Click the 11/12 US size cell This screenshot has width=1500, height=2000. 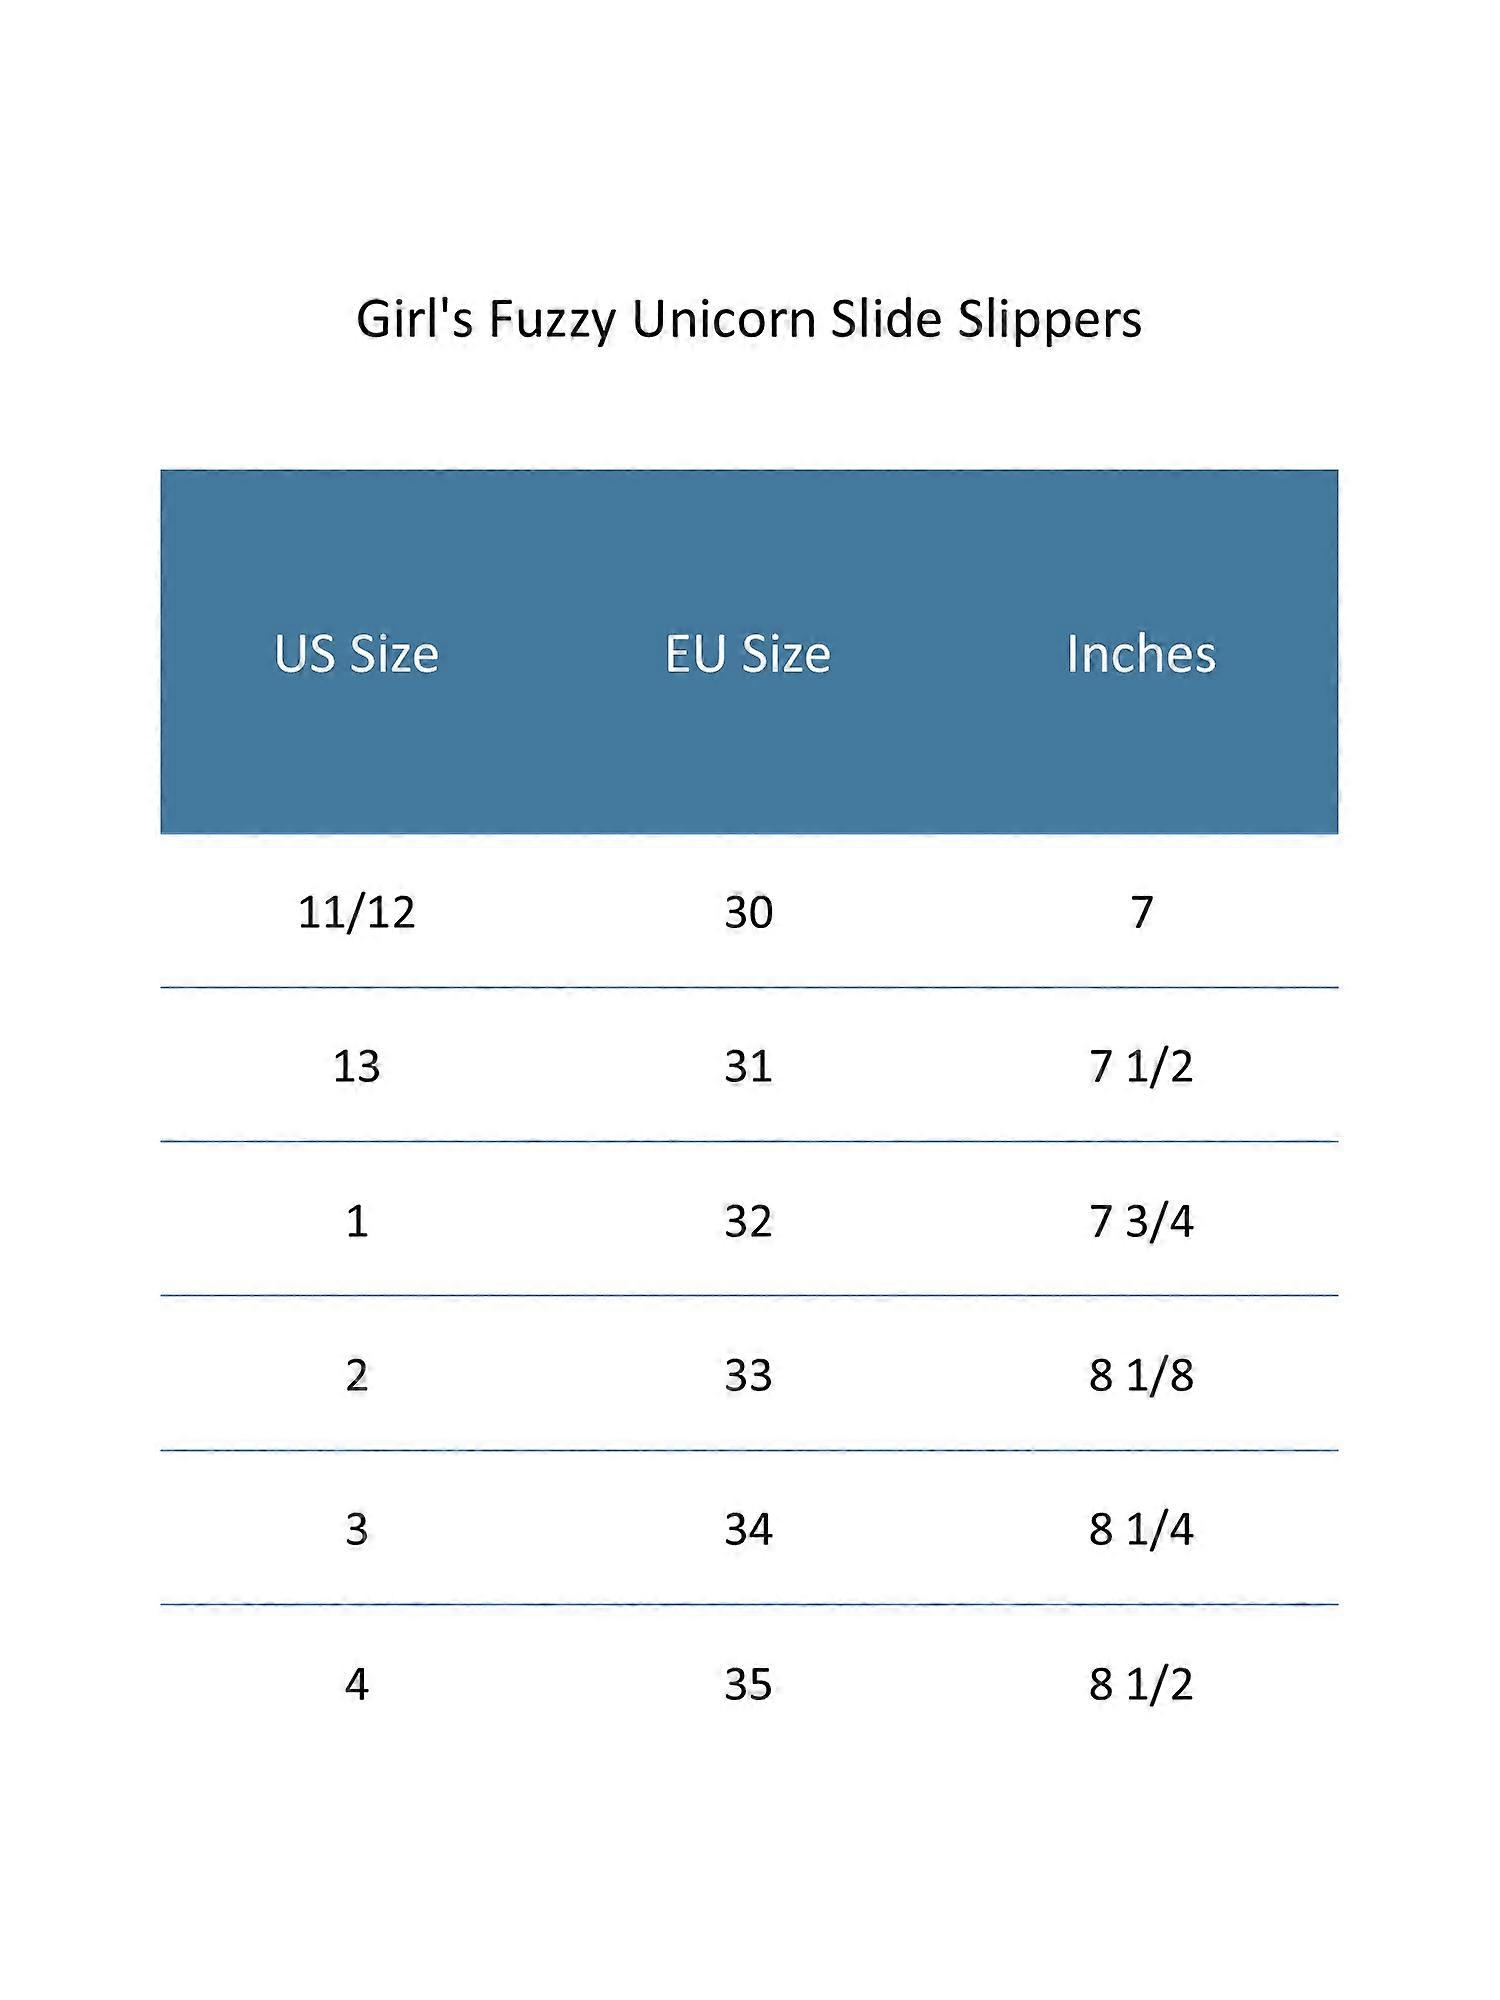coord(357,912)
